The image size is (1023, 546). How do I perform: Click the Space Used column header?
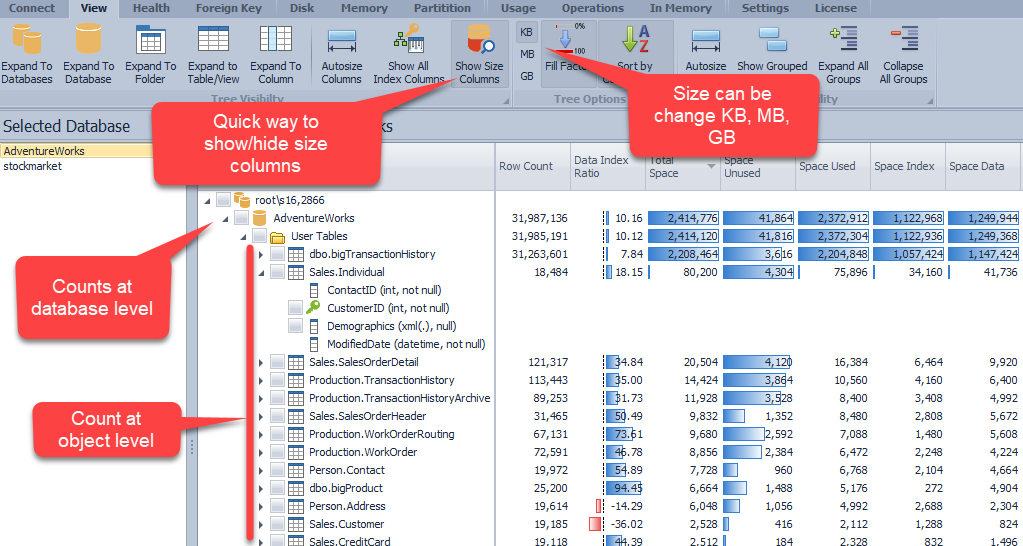point(833,166)
